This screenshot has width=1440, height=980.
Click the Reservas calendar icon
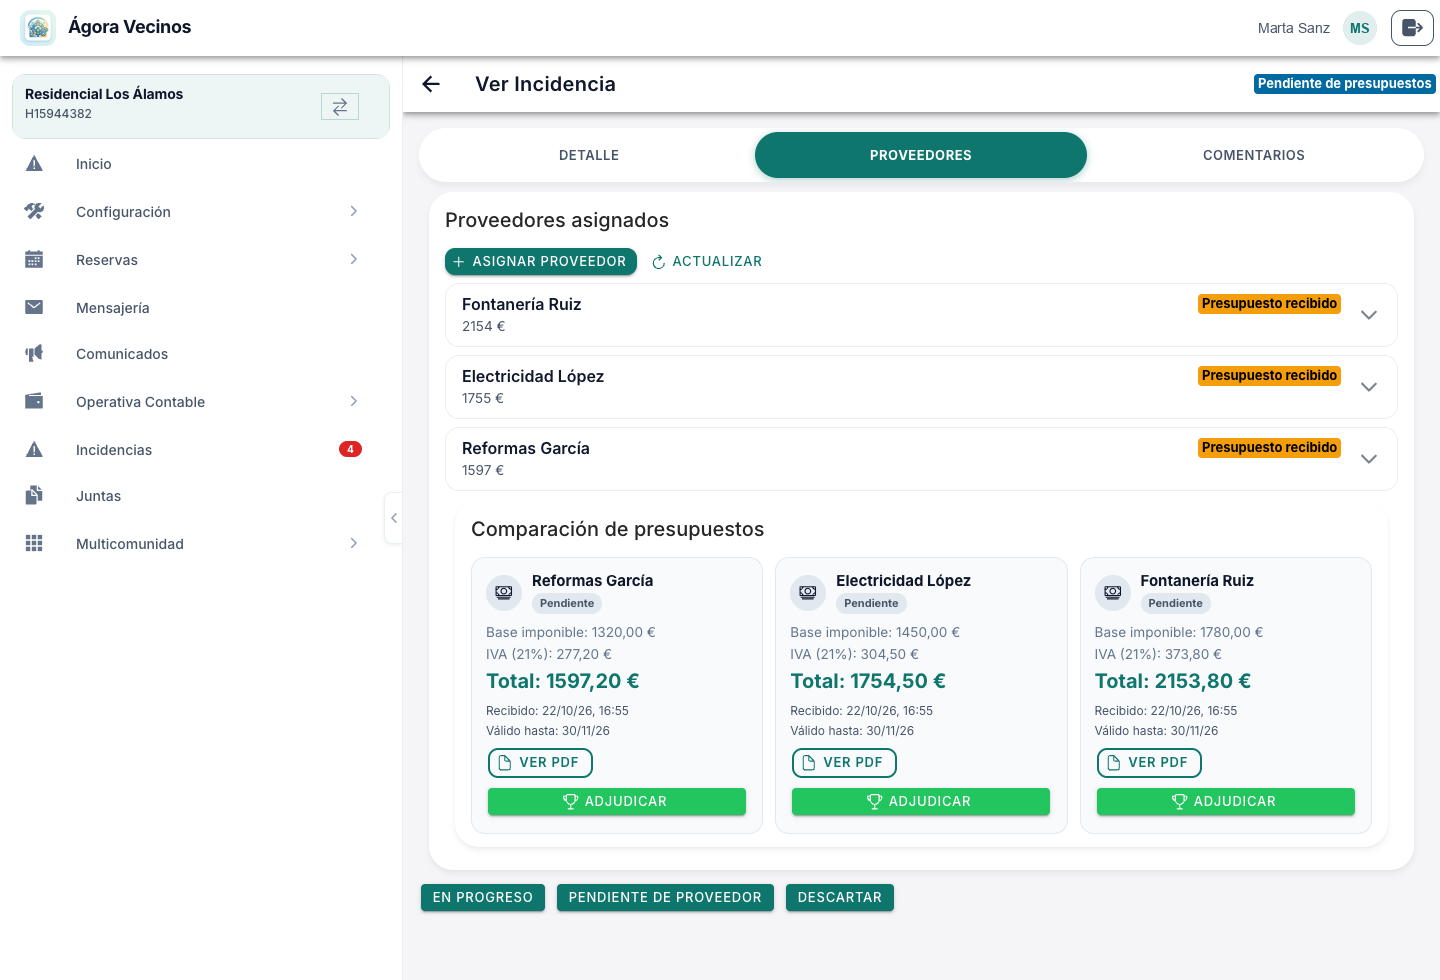point(34,260)
